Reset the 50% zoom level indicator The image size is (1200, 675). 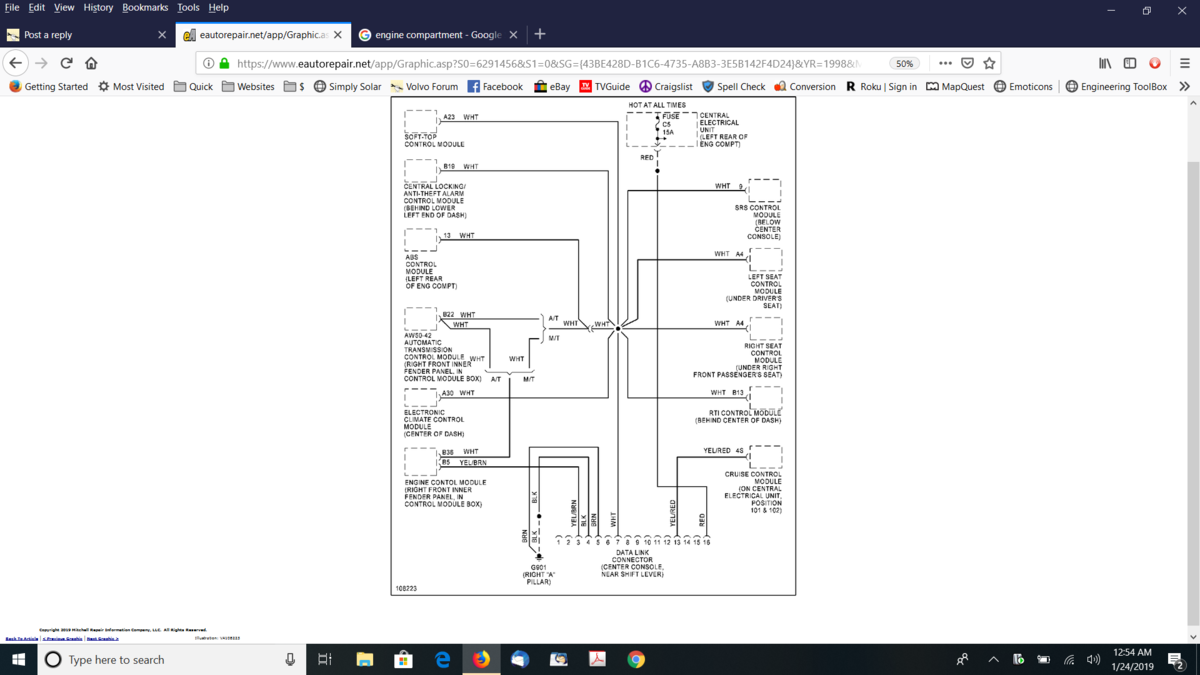coord(904,63)
